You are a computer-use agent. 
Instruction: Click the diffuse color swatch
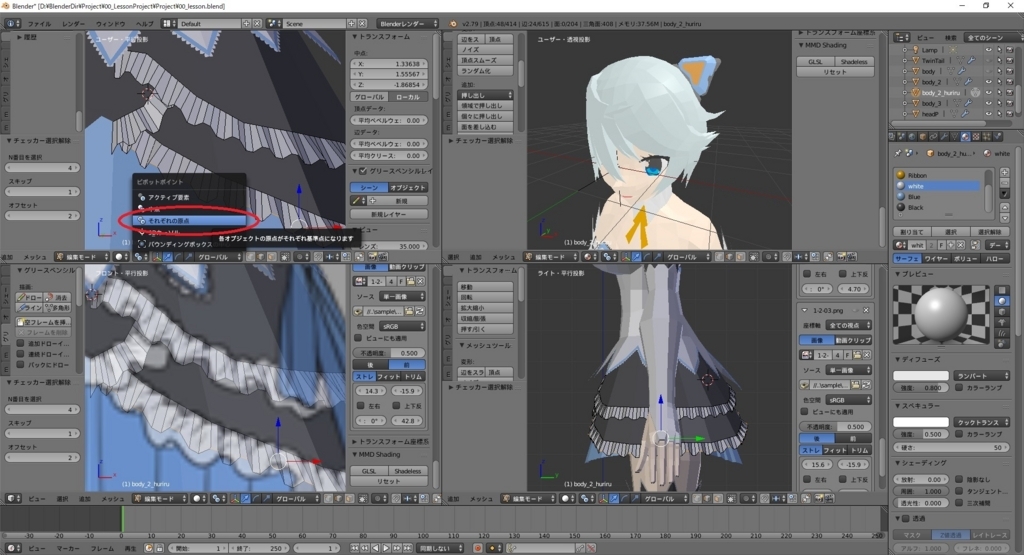tap(921, 376)
